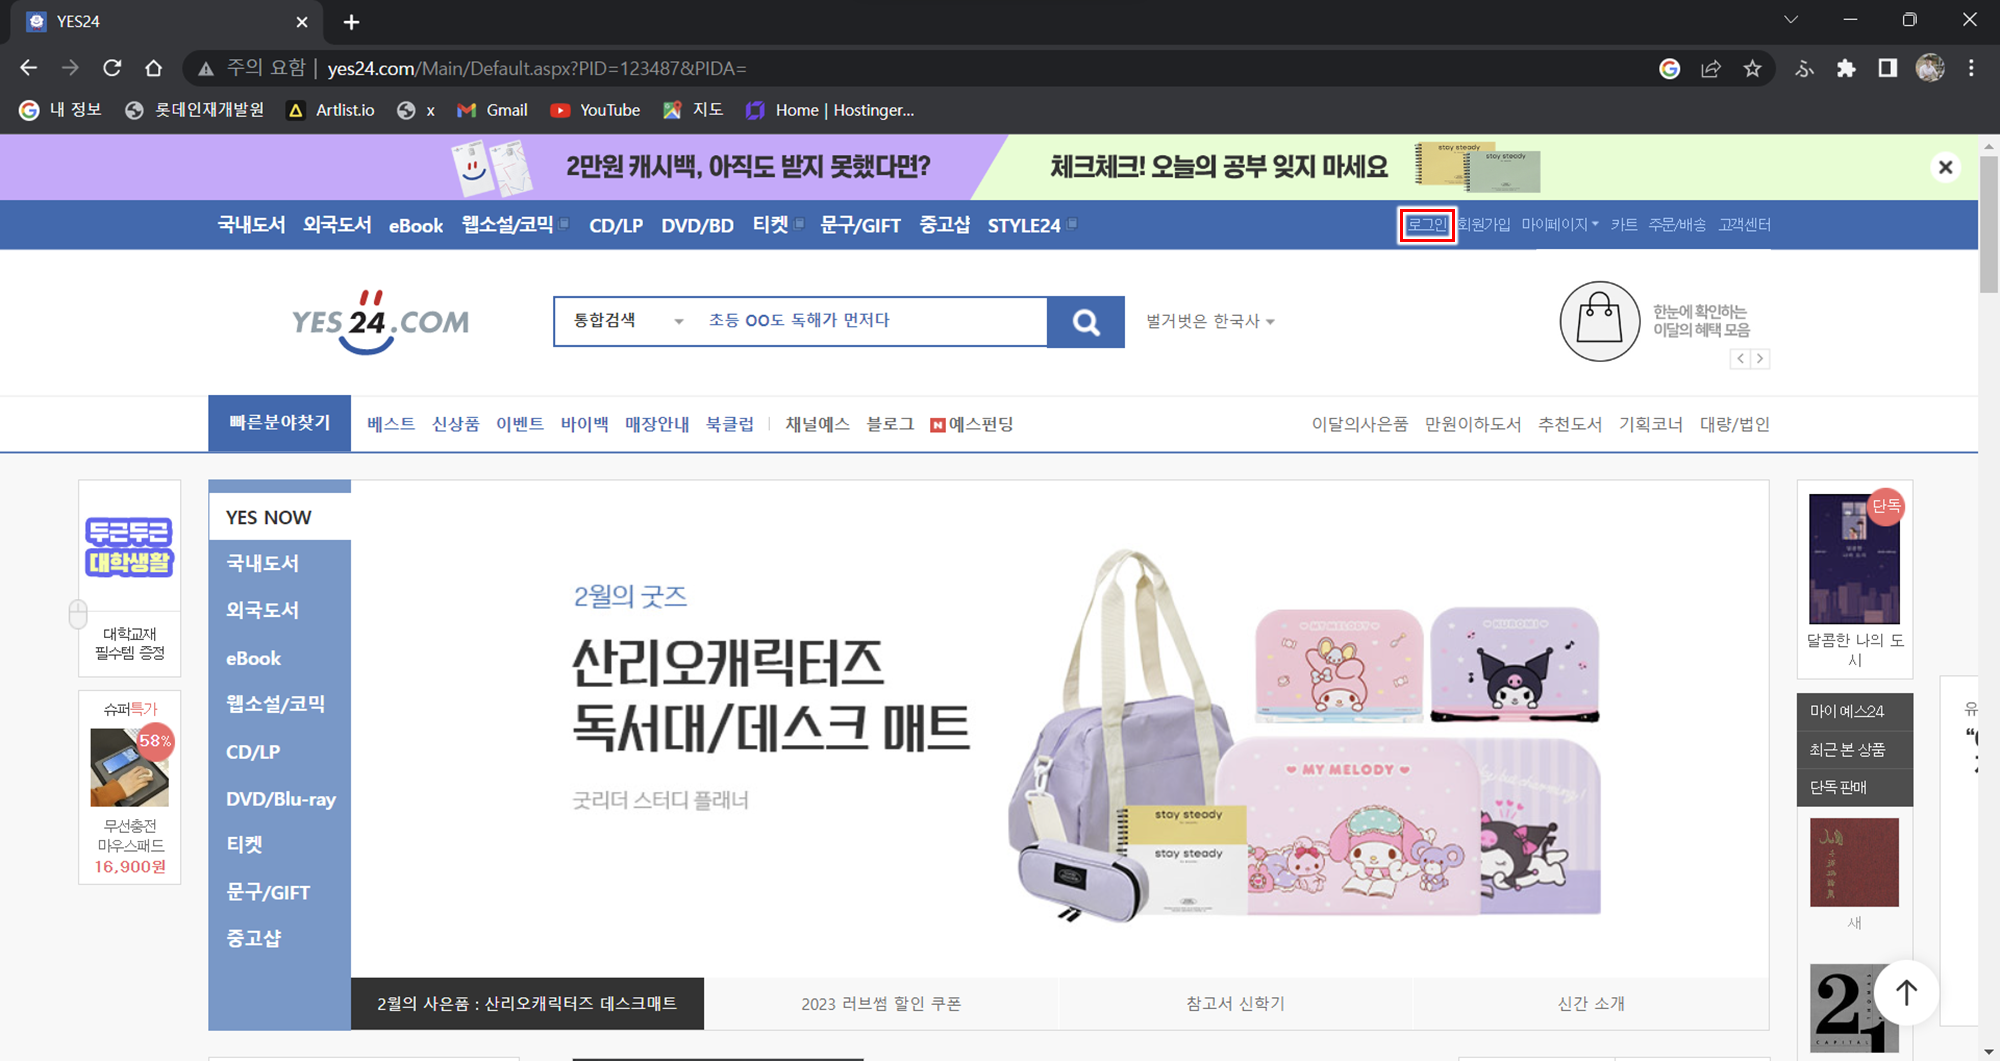Click the search magnifier button
The image size is (2000, 1061).
coord(1086,322)
